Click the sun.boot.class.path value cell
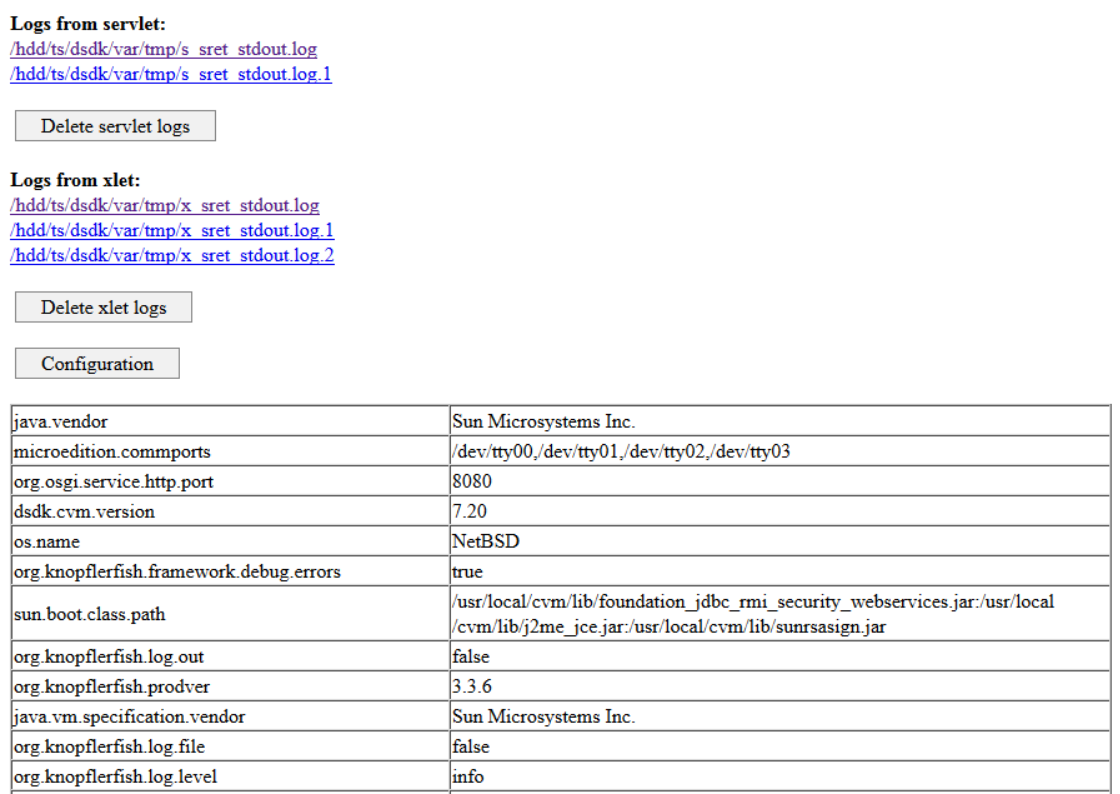The width and height of the screenshot is (1120, 794). [x=700, y=614]
